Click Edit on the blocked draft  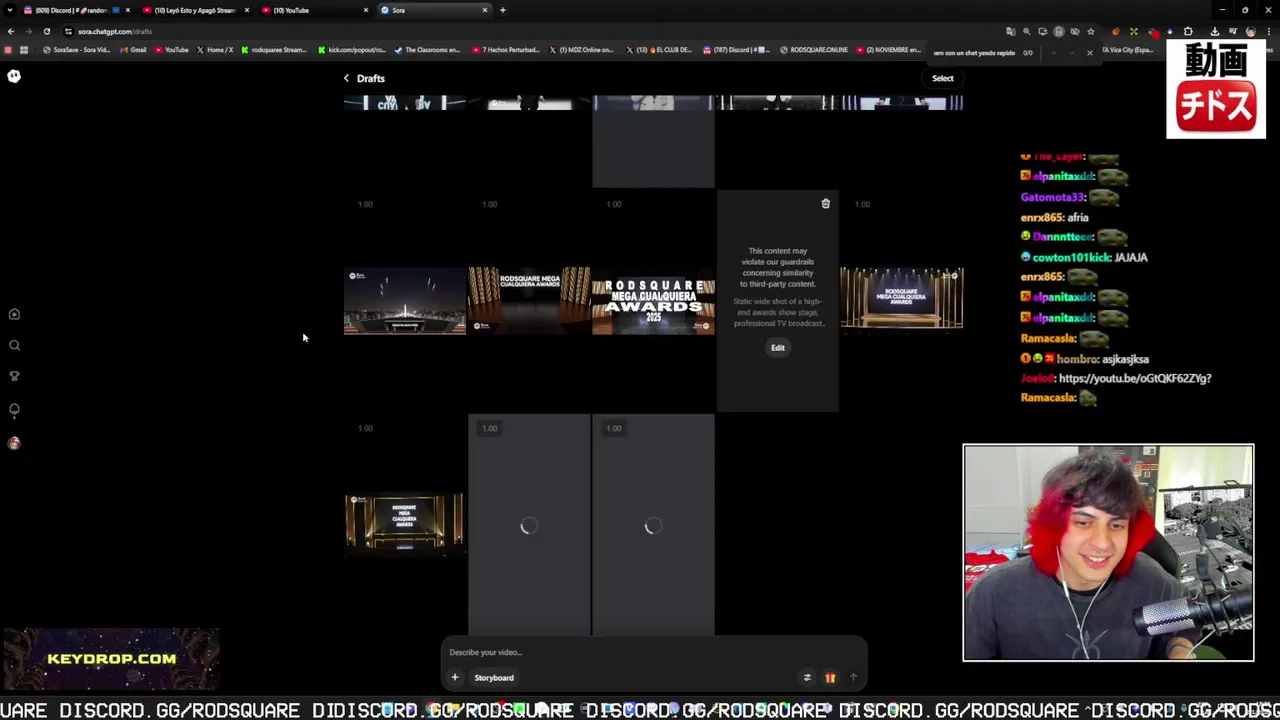click(x=778, y=347)
